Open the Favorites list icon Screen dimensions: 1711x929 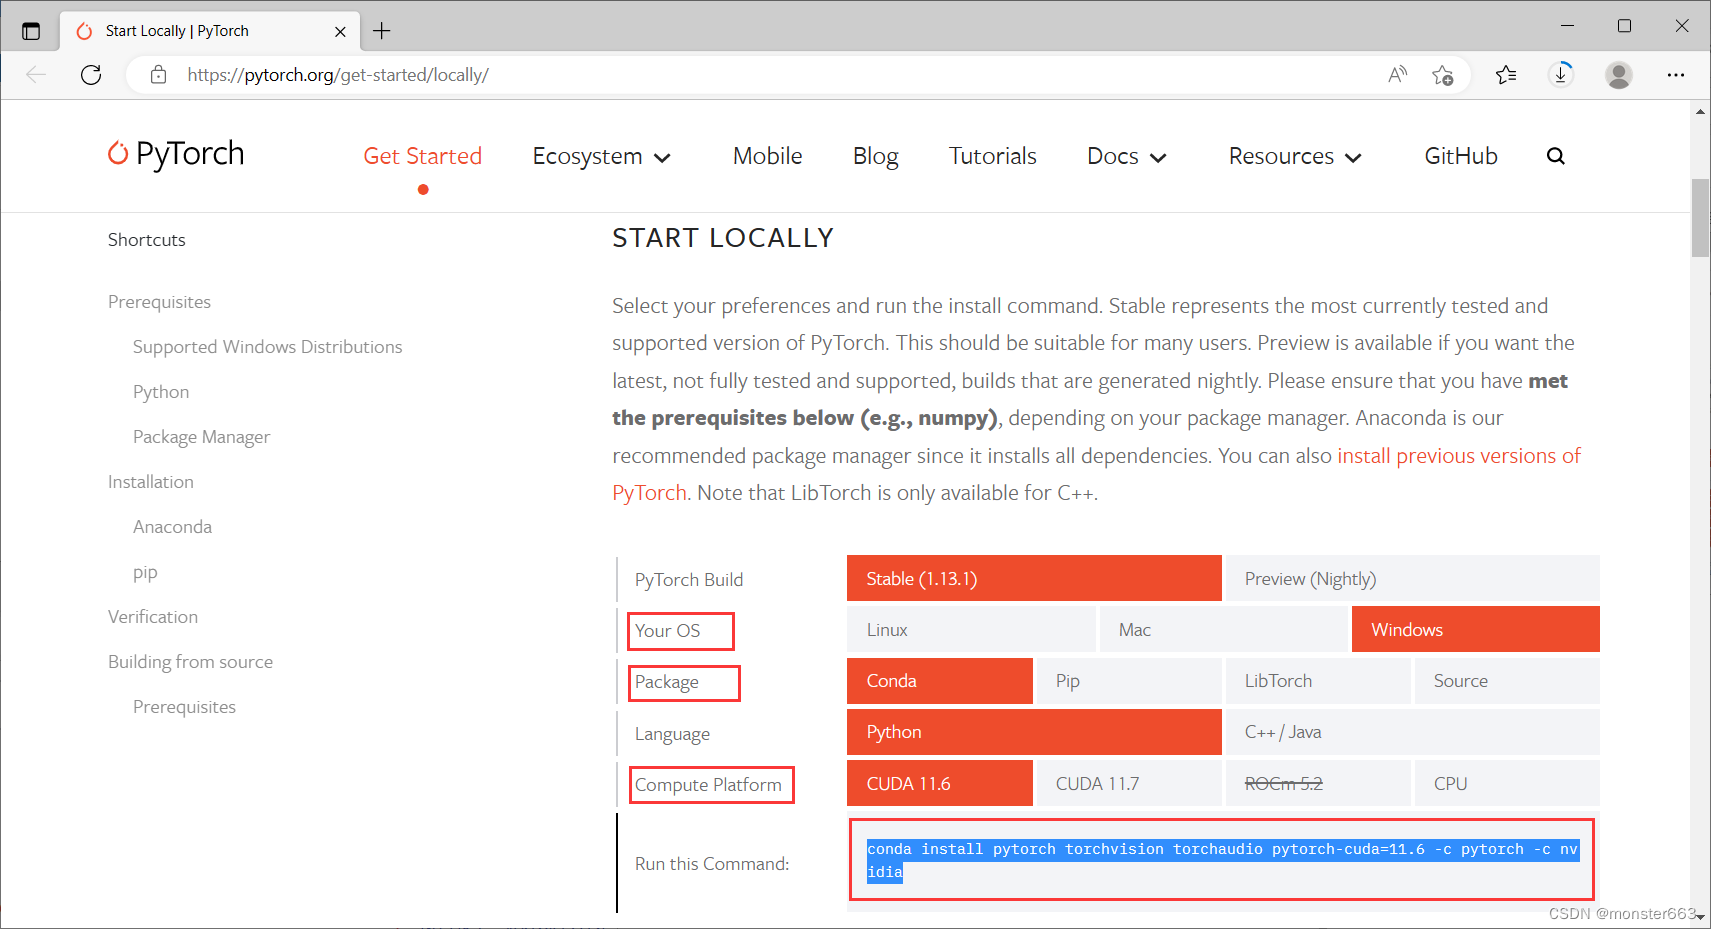[1506, 75]
